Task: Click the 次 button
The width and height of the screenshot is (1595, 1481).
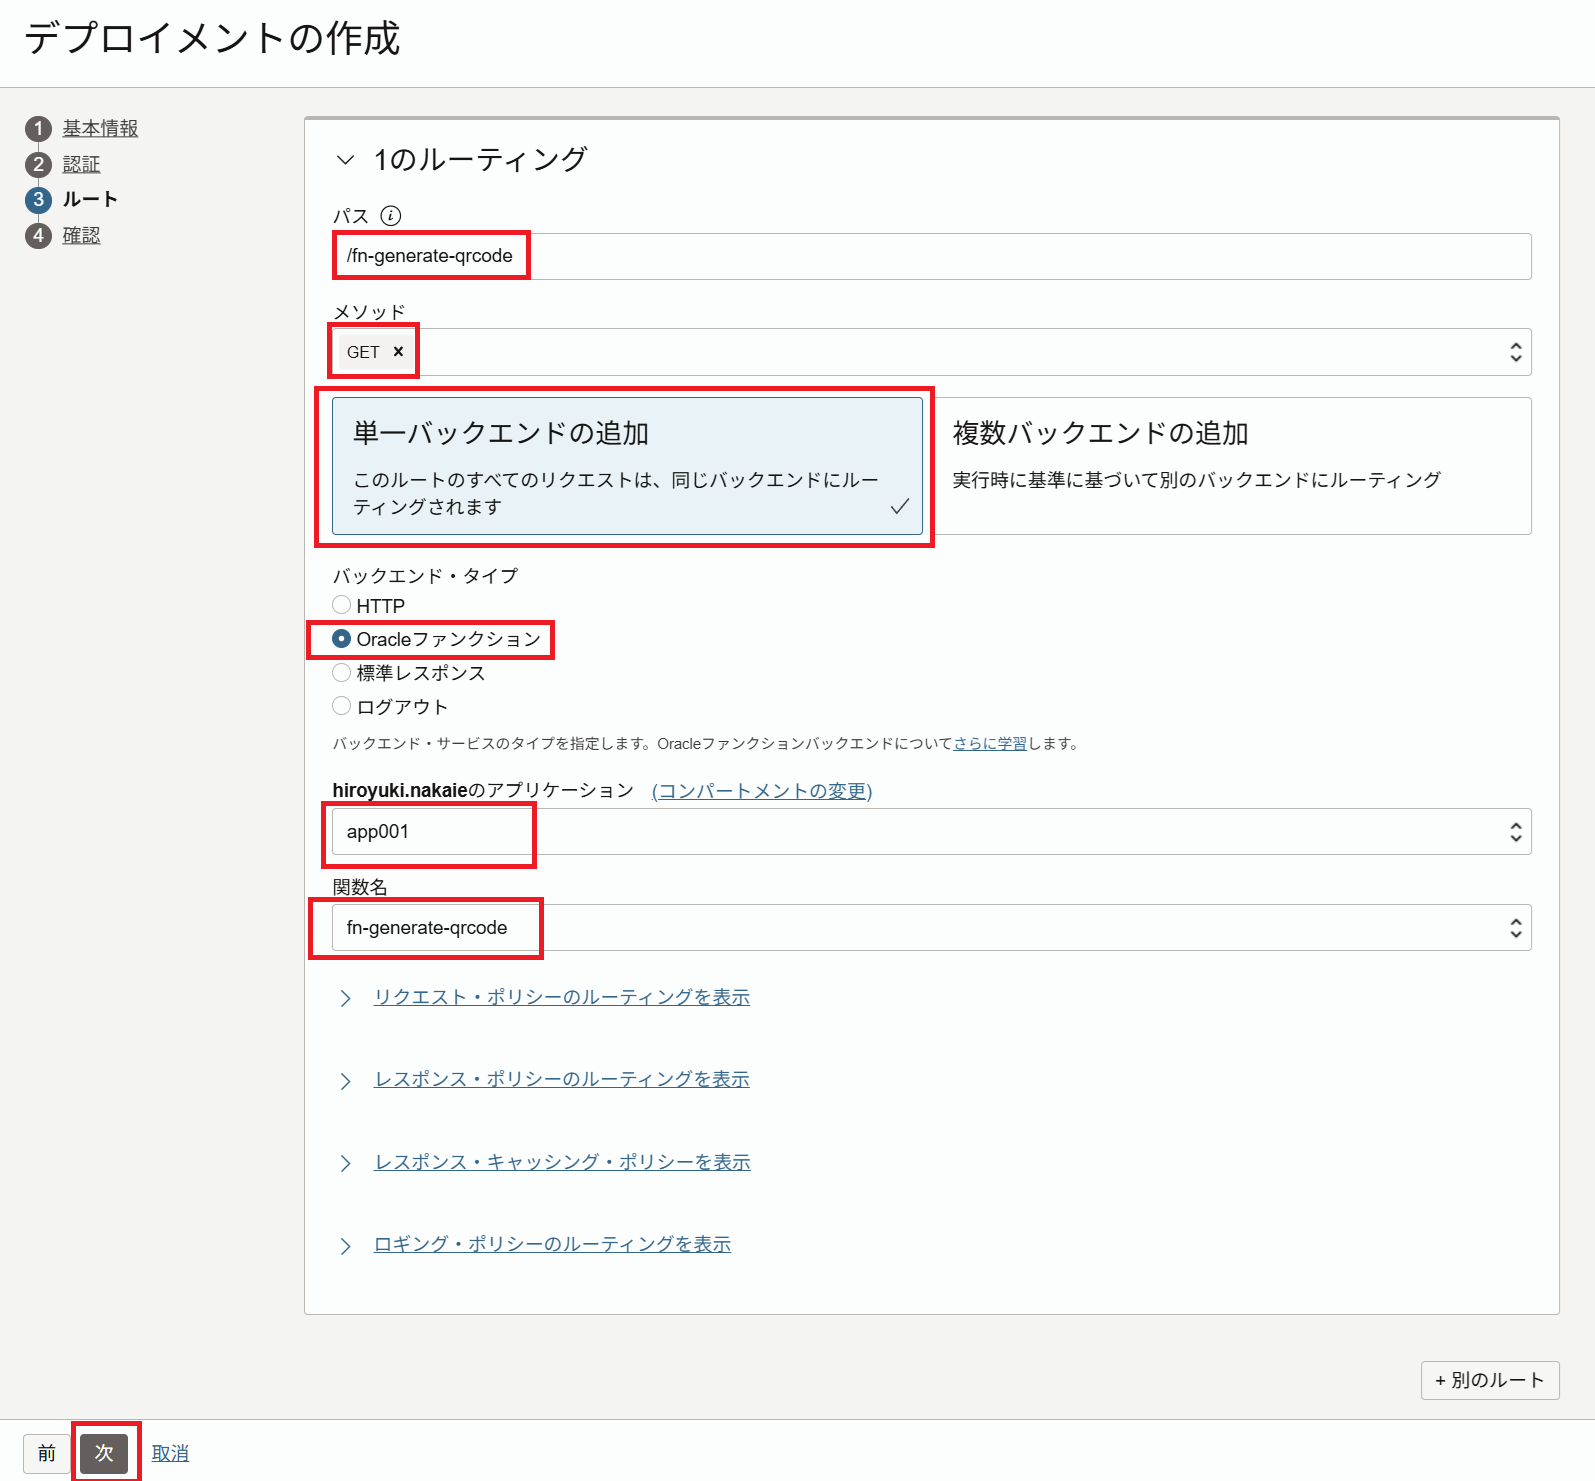Action: (105, 1453)
